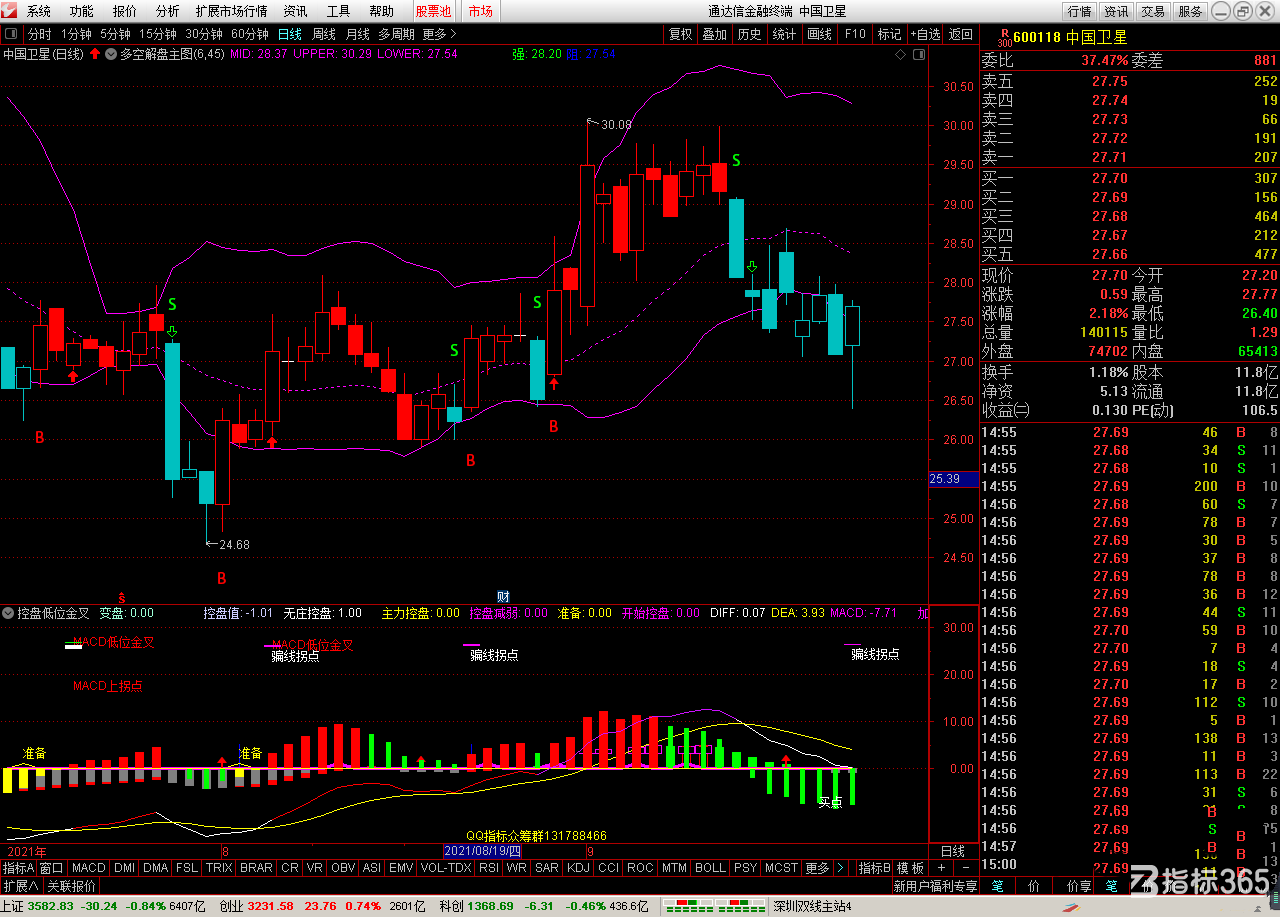Screen dimensions: 1280x918
Task: Select the BOLL indicator tab
Action: (710, 868)
